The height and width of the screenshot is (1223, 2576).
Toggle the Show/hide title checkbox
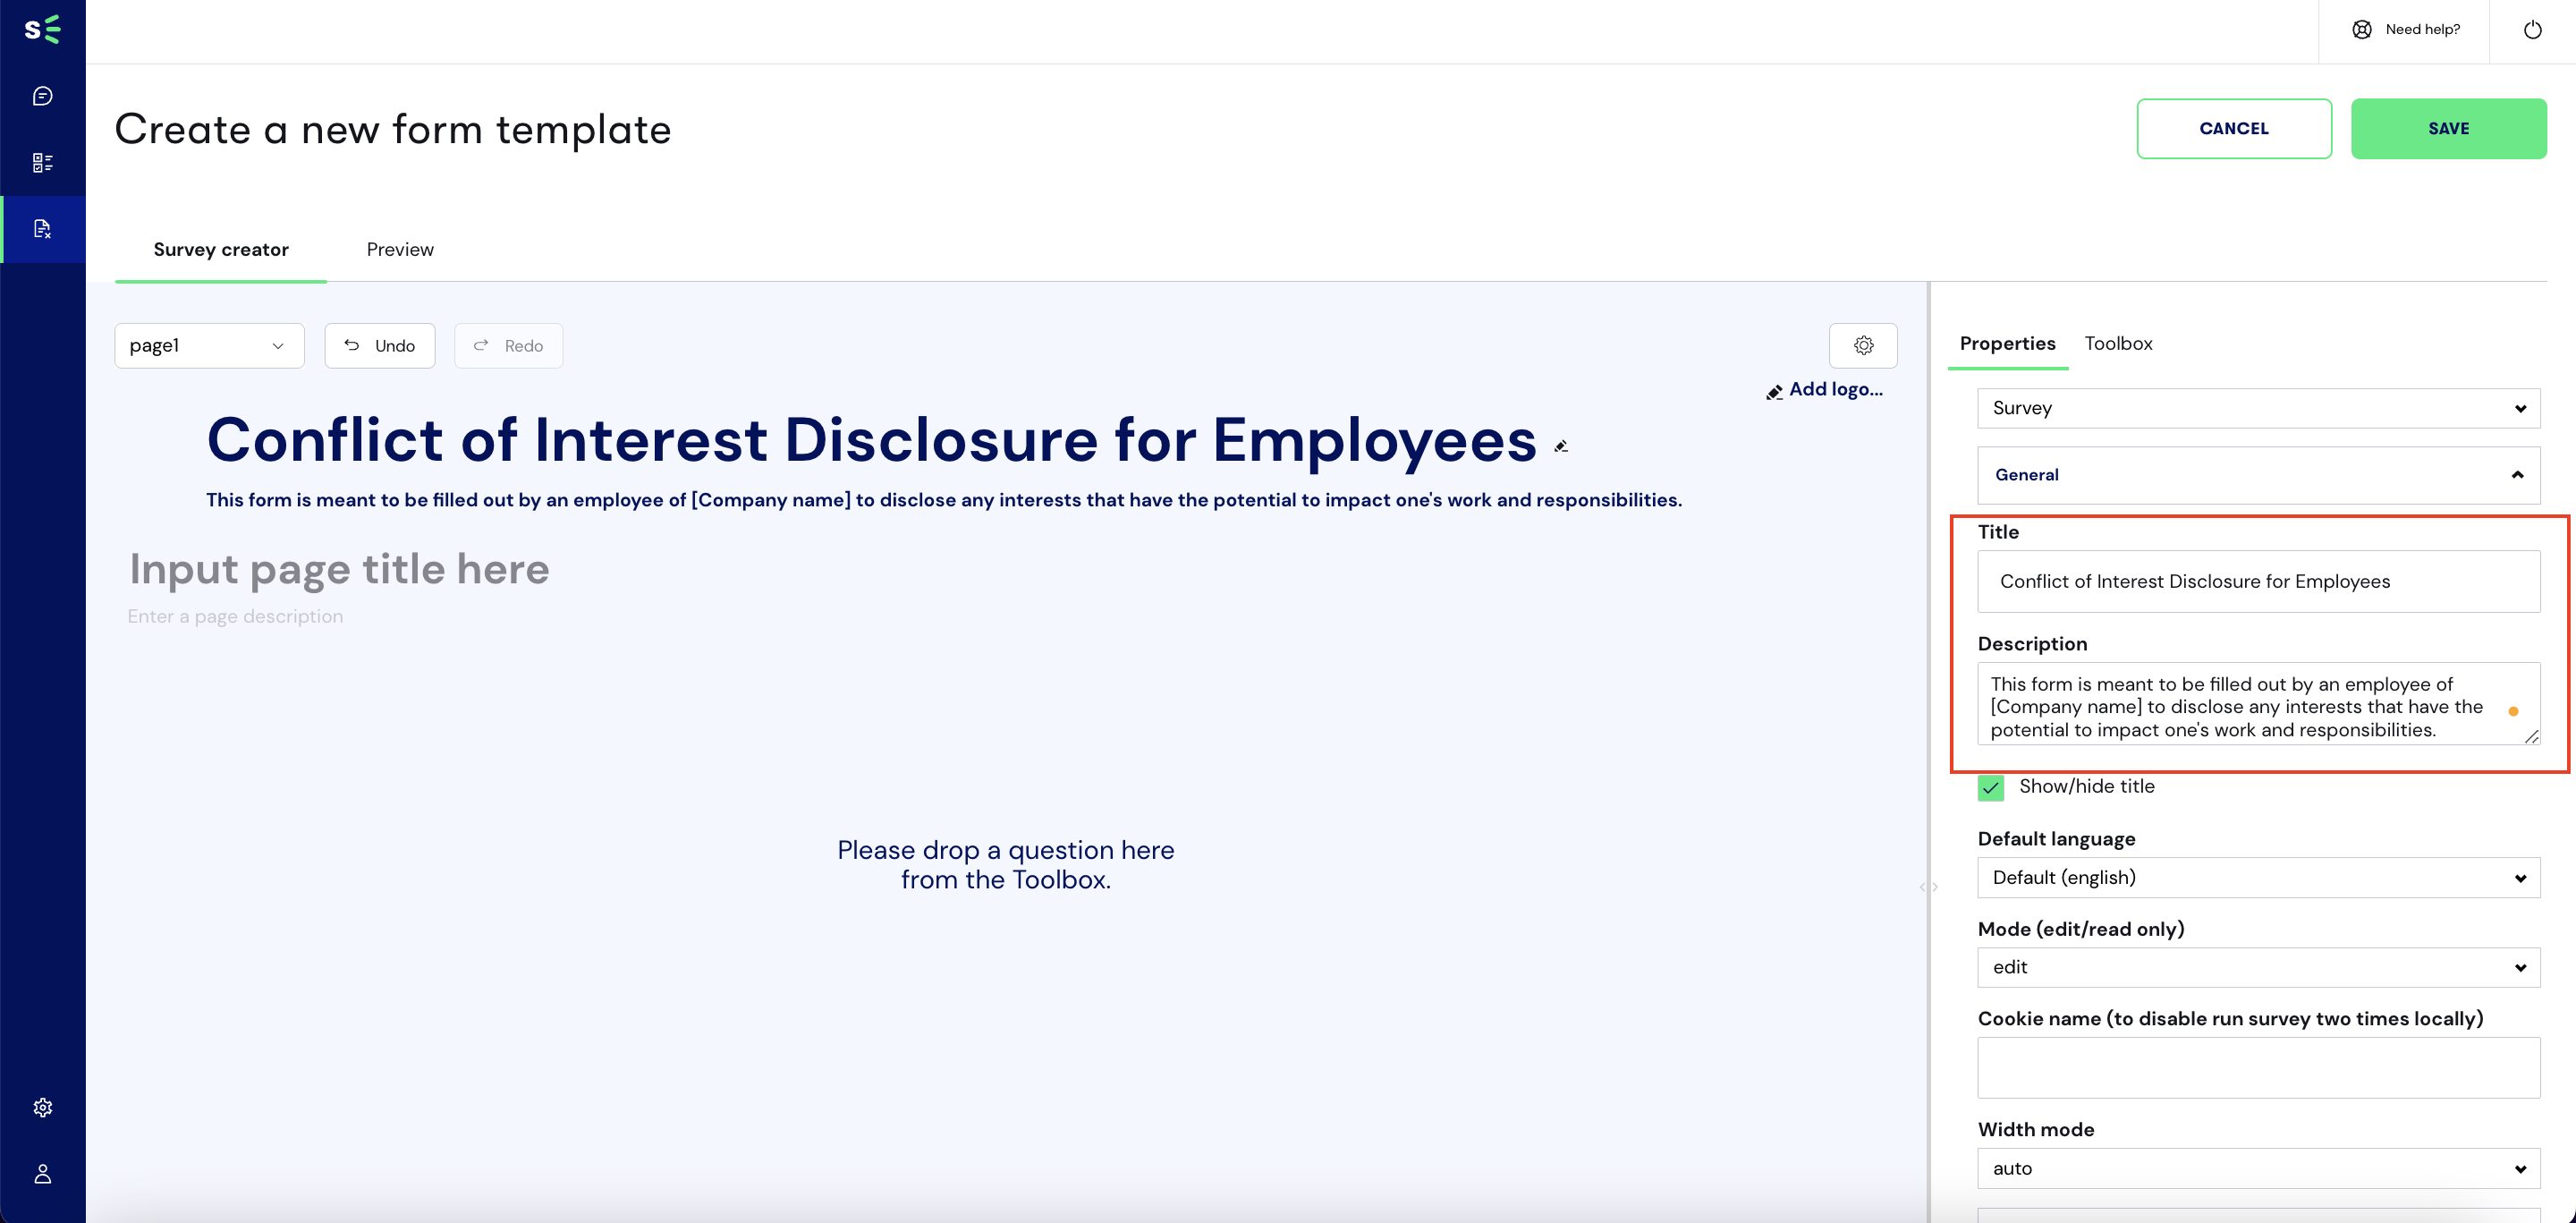(x=1991, y=788)
